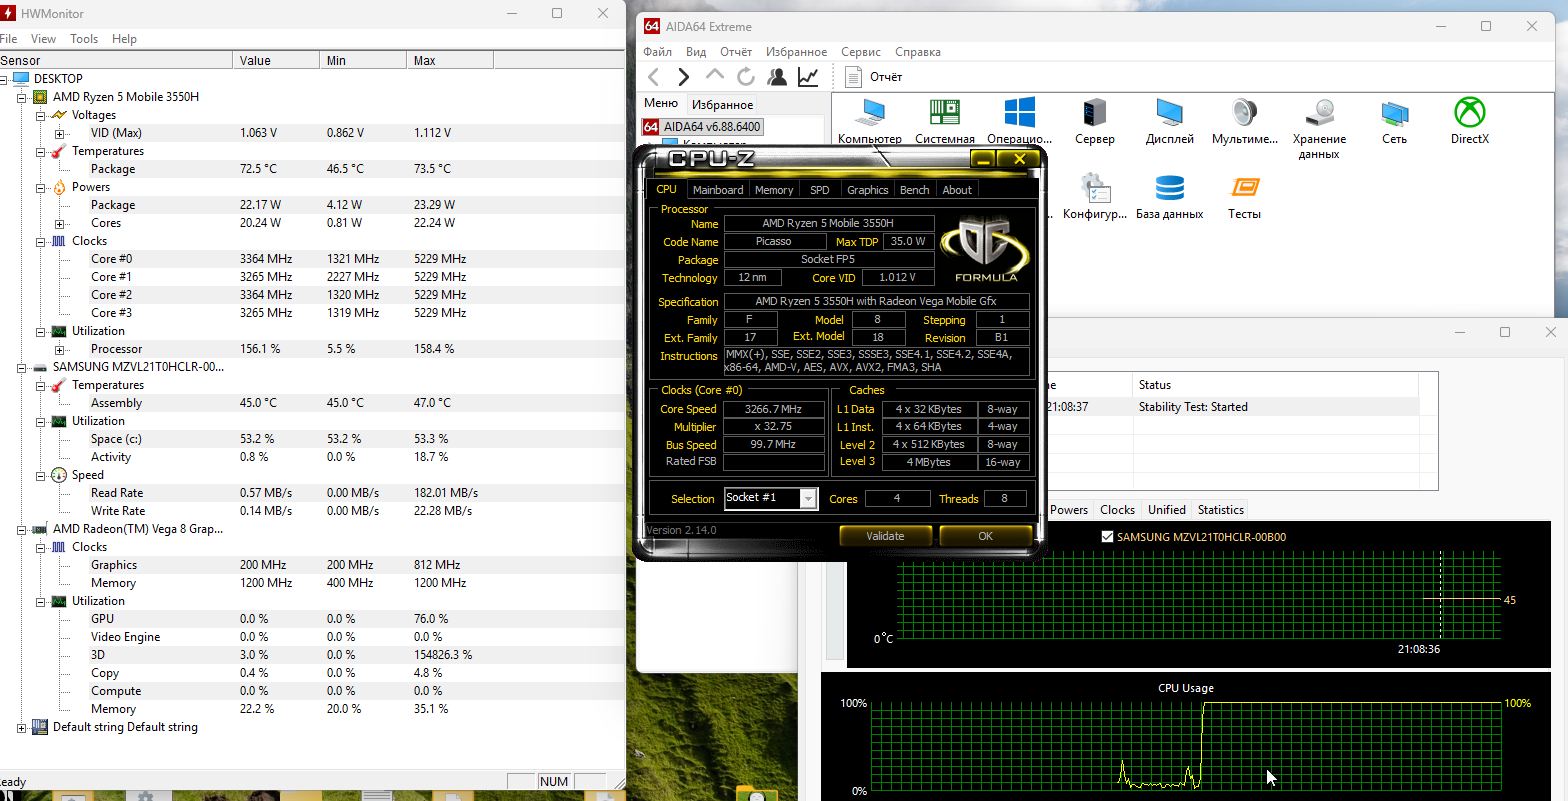The image size is (1568, 801).
Task: Collapse the SAMSUNG MZVL21T0HCLR drive node
Action: pos(22,367)
